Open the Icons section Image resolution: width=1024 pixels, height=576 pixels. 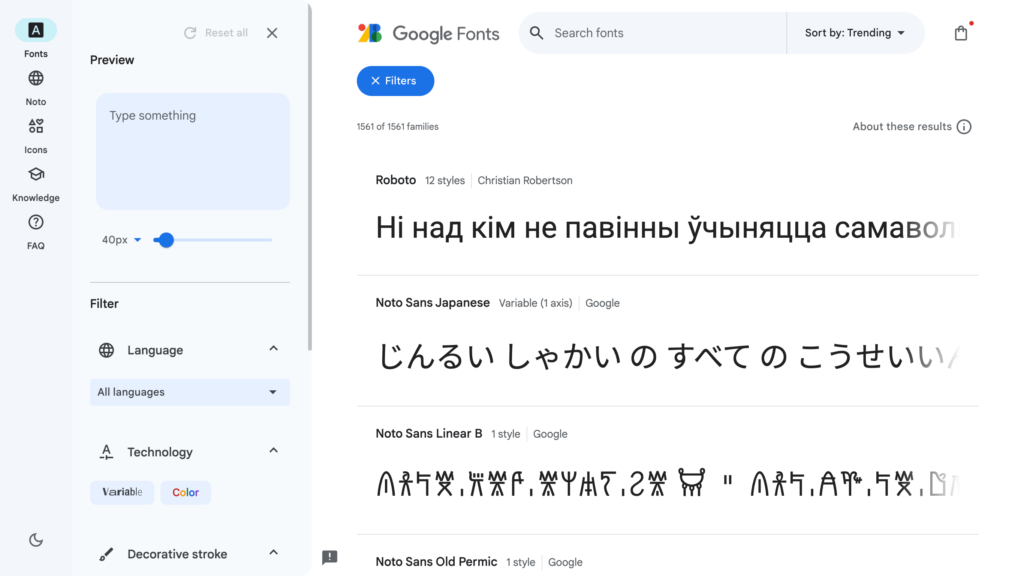pyautogui.click(x=35, y=134)
